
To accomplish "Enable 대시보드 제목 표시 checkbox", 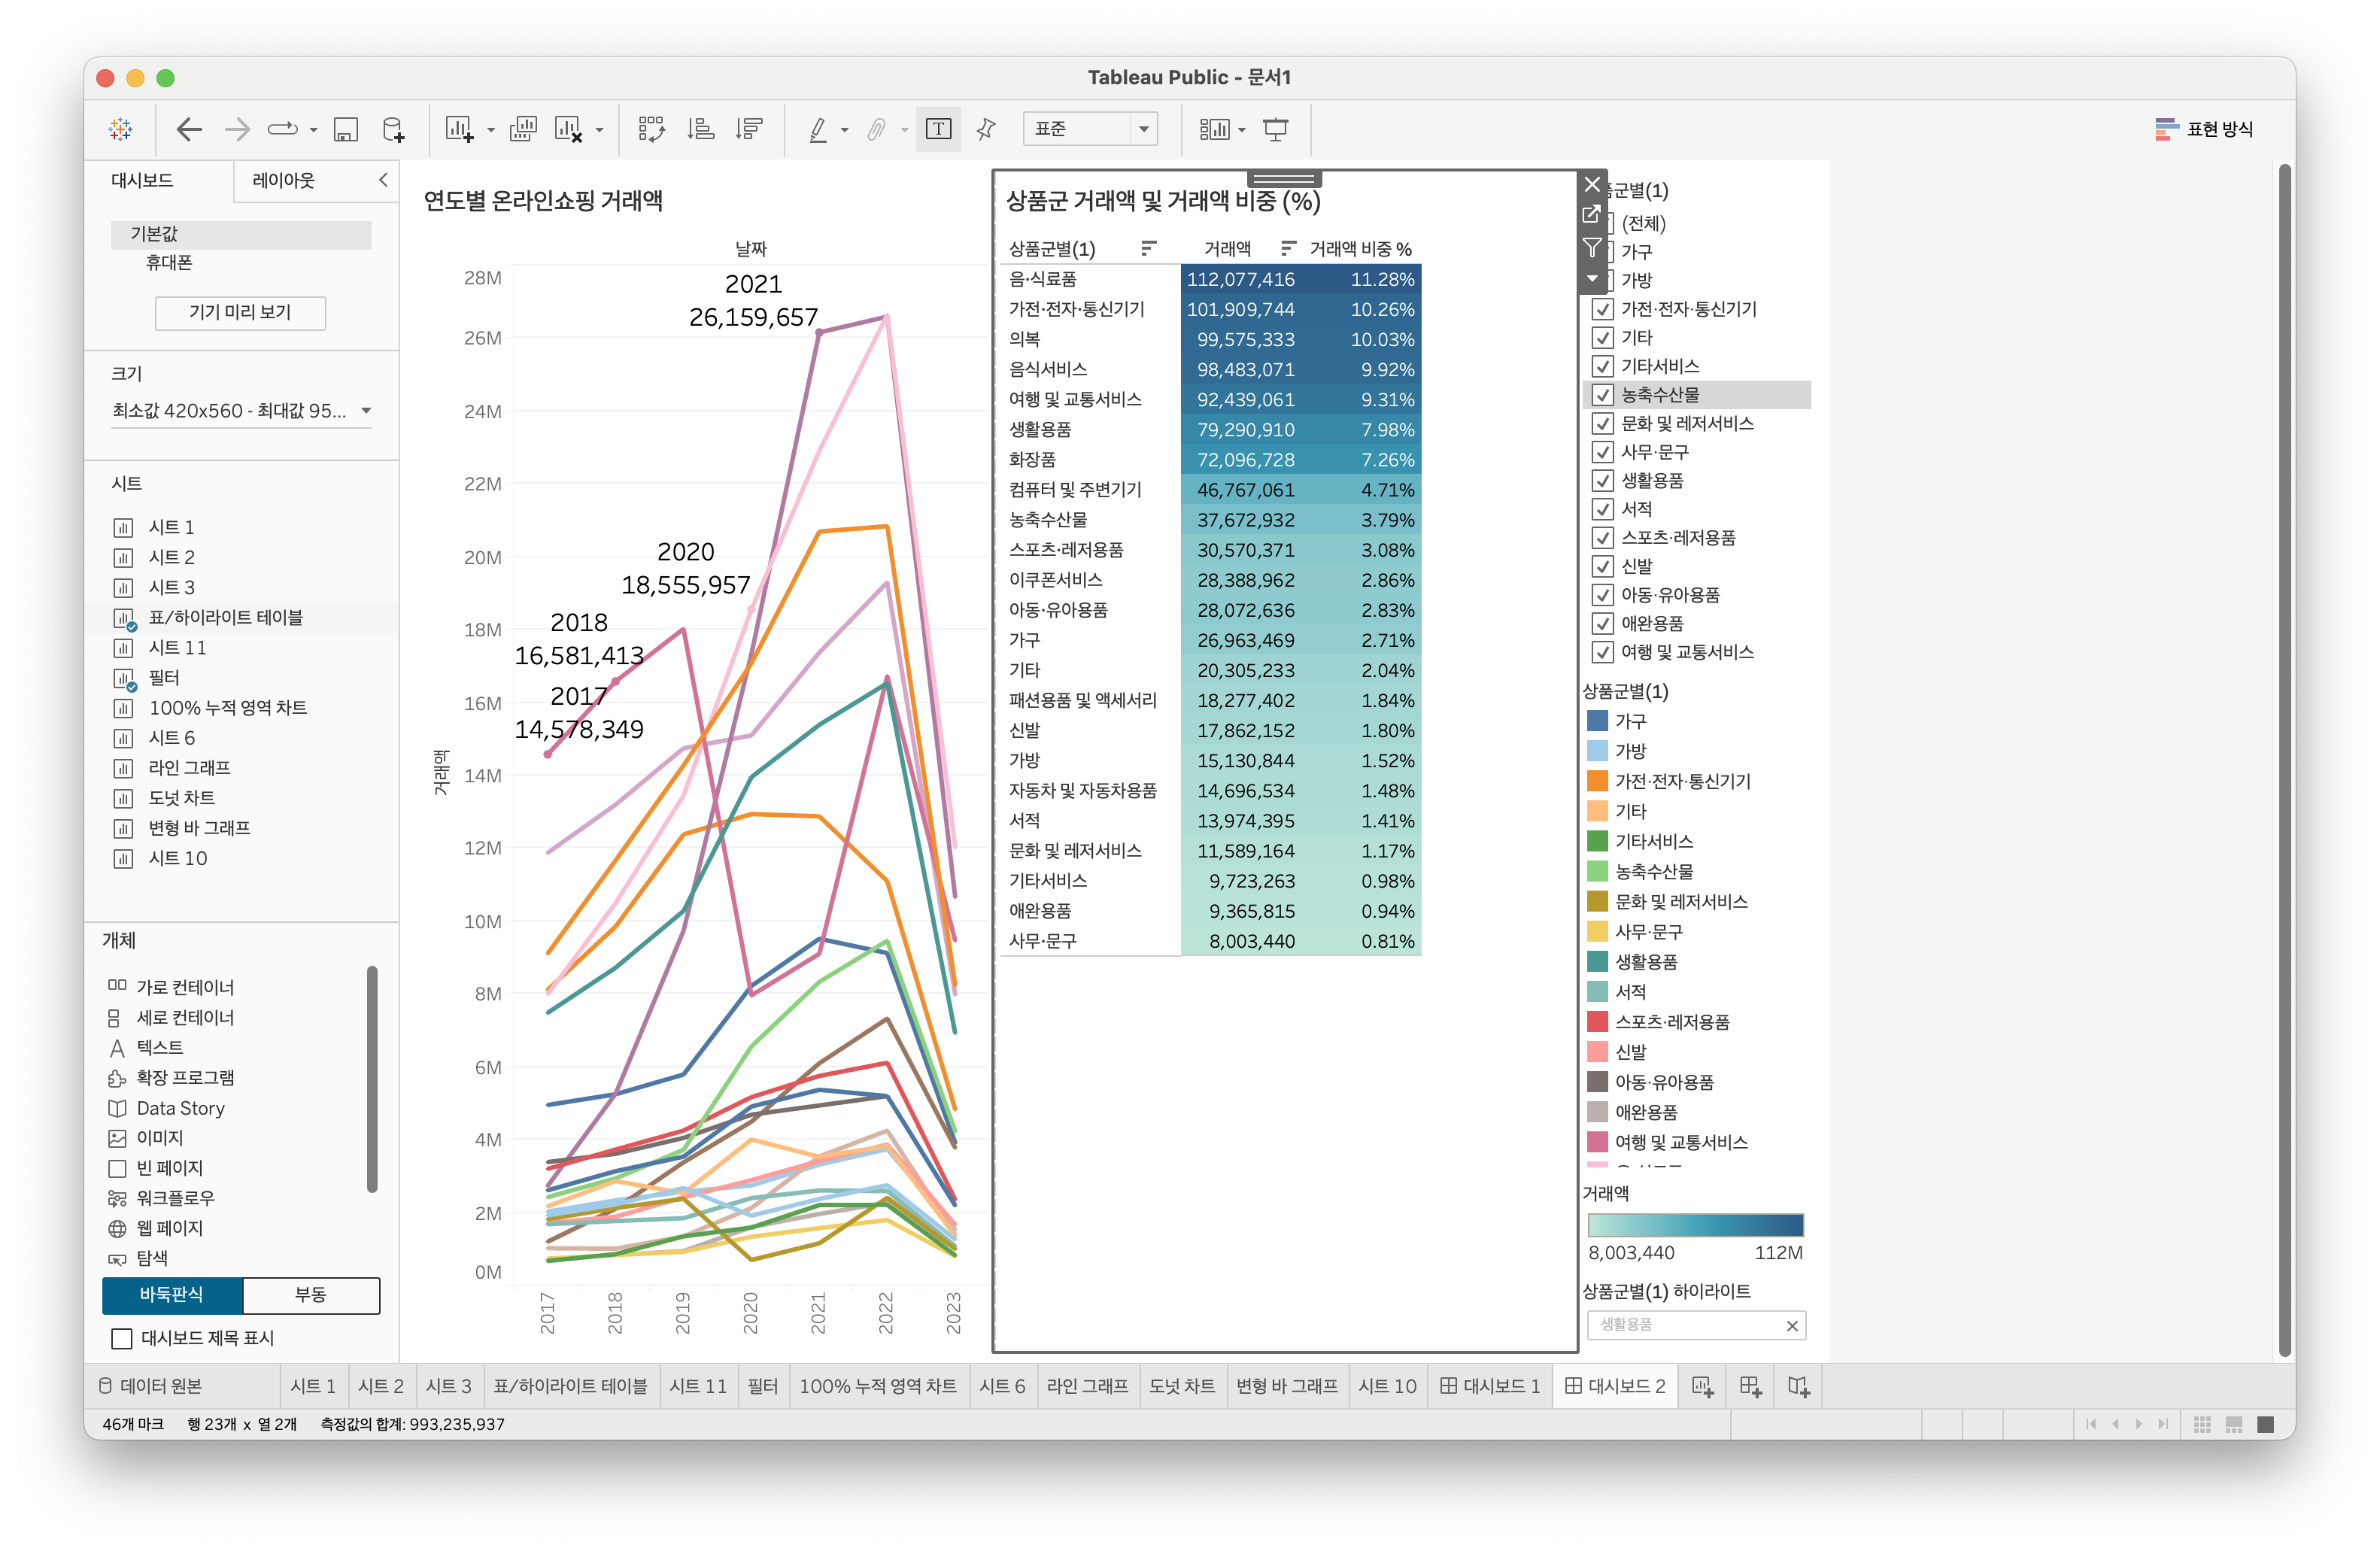I will point(122,1338).
